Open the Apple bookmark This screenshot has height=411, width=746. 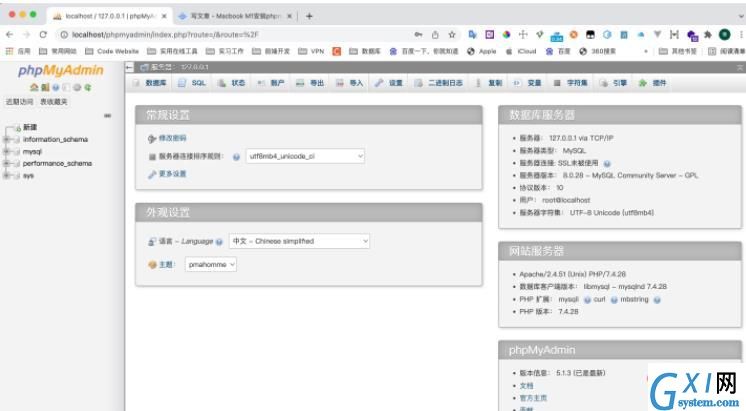click(x=482, y=51)
